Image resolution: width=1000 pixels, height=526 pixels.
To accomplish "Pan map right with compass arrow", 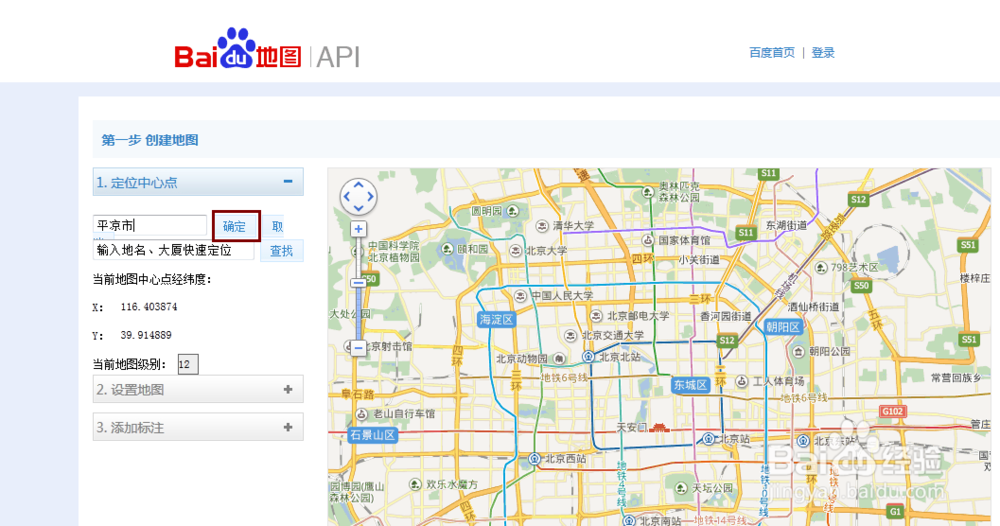I will (371, 197).
